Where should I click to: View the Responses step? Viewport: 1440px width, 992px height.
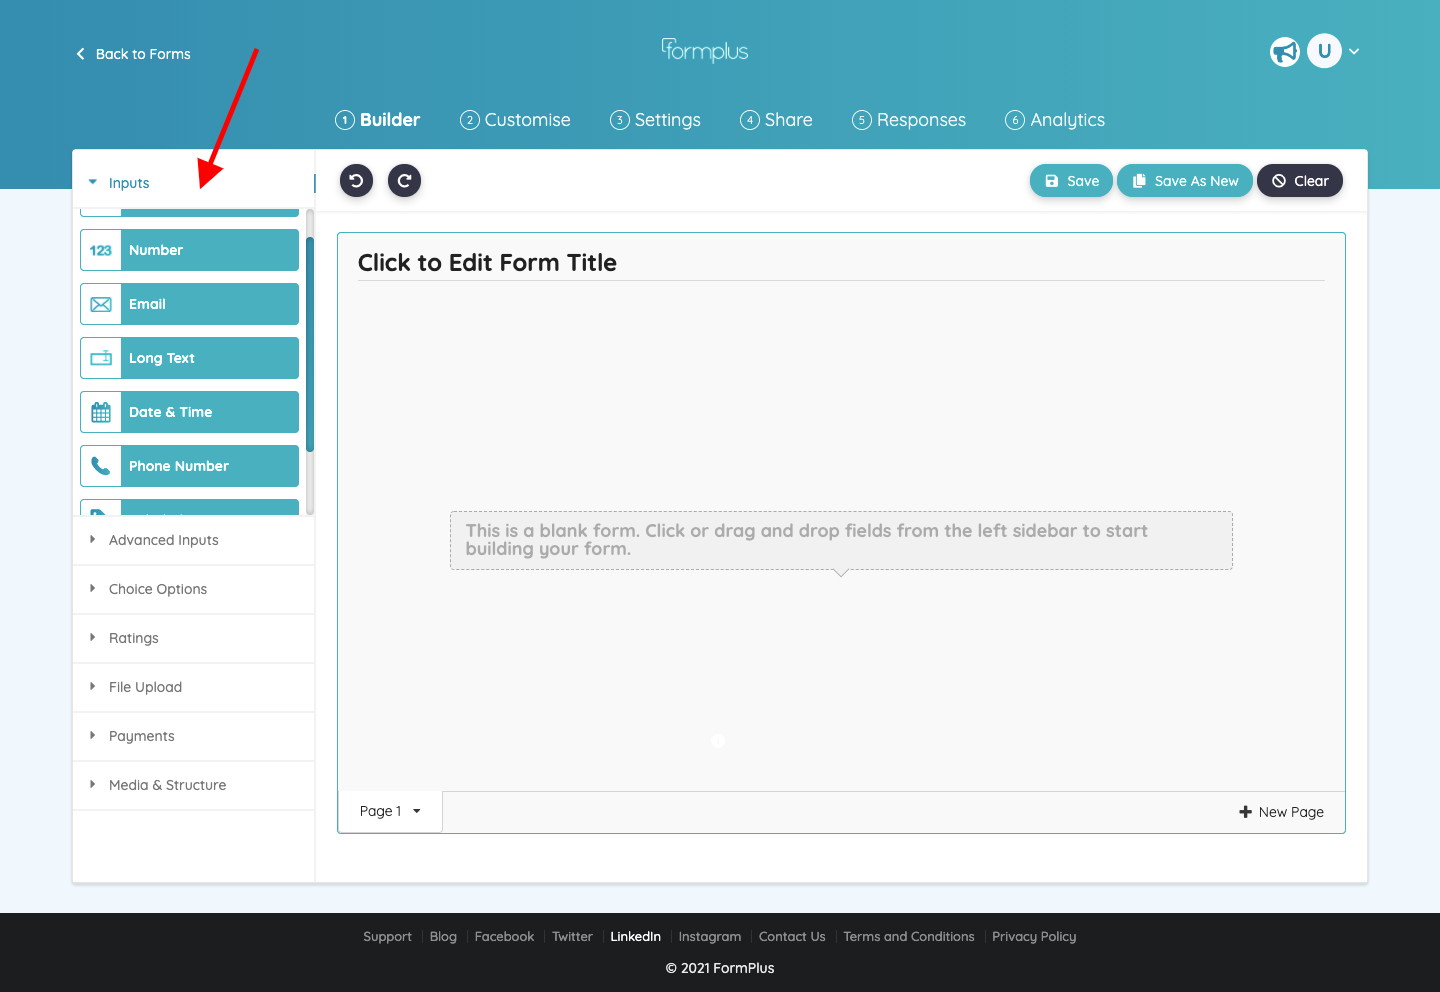[x=909, y=120]
